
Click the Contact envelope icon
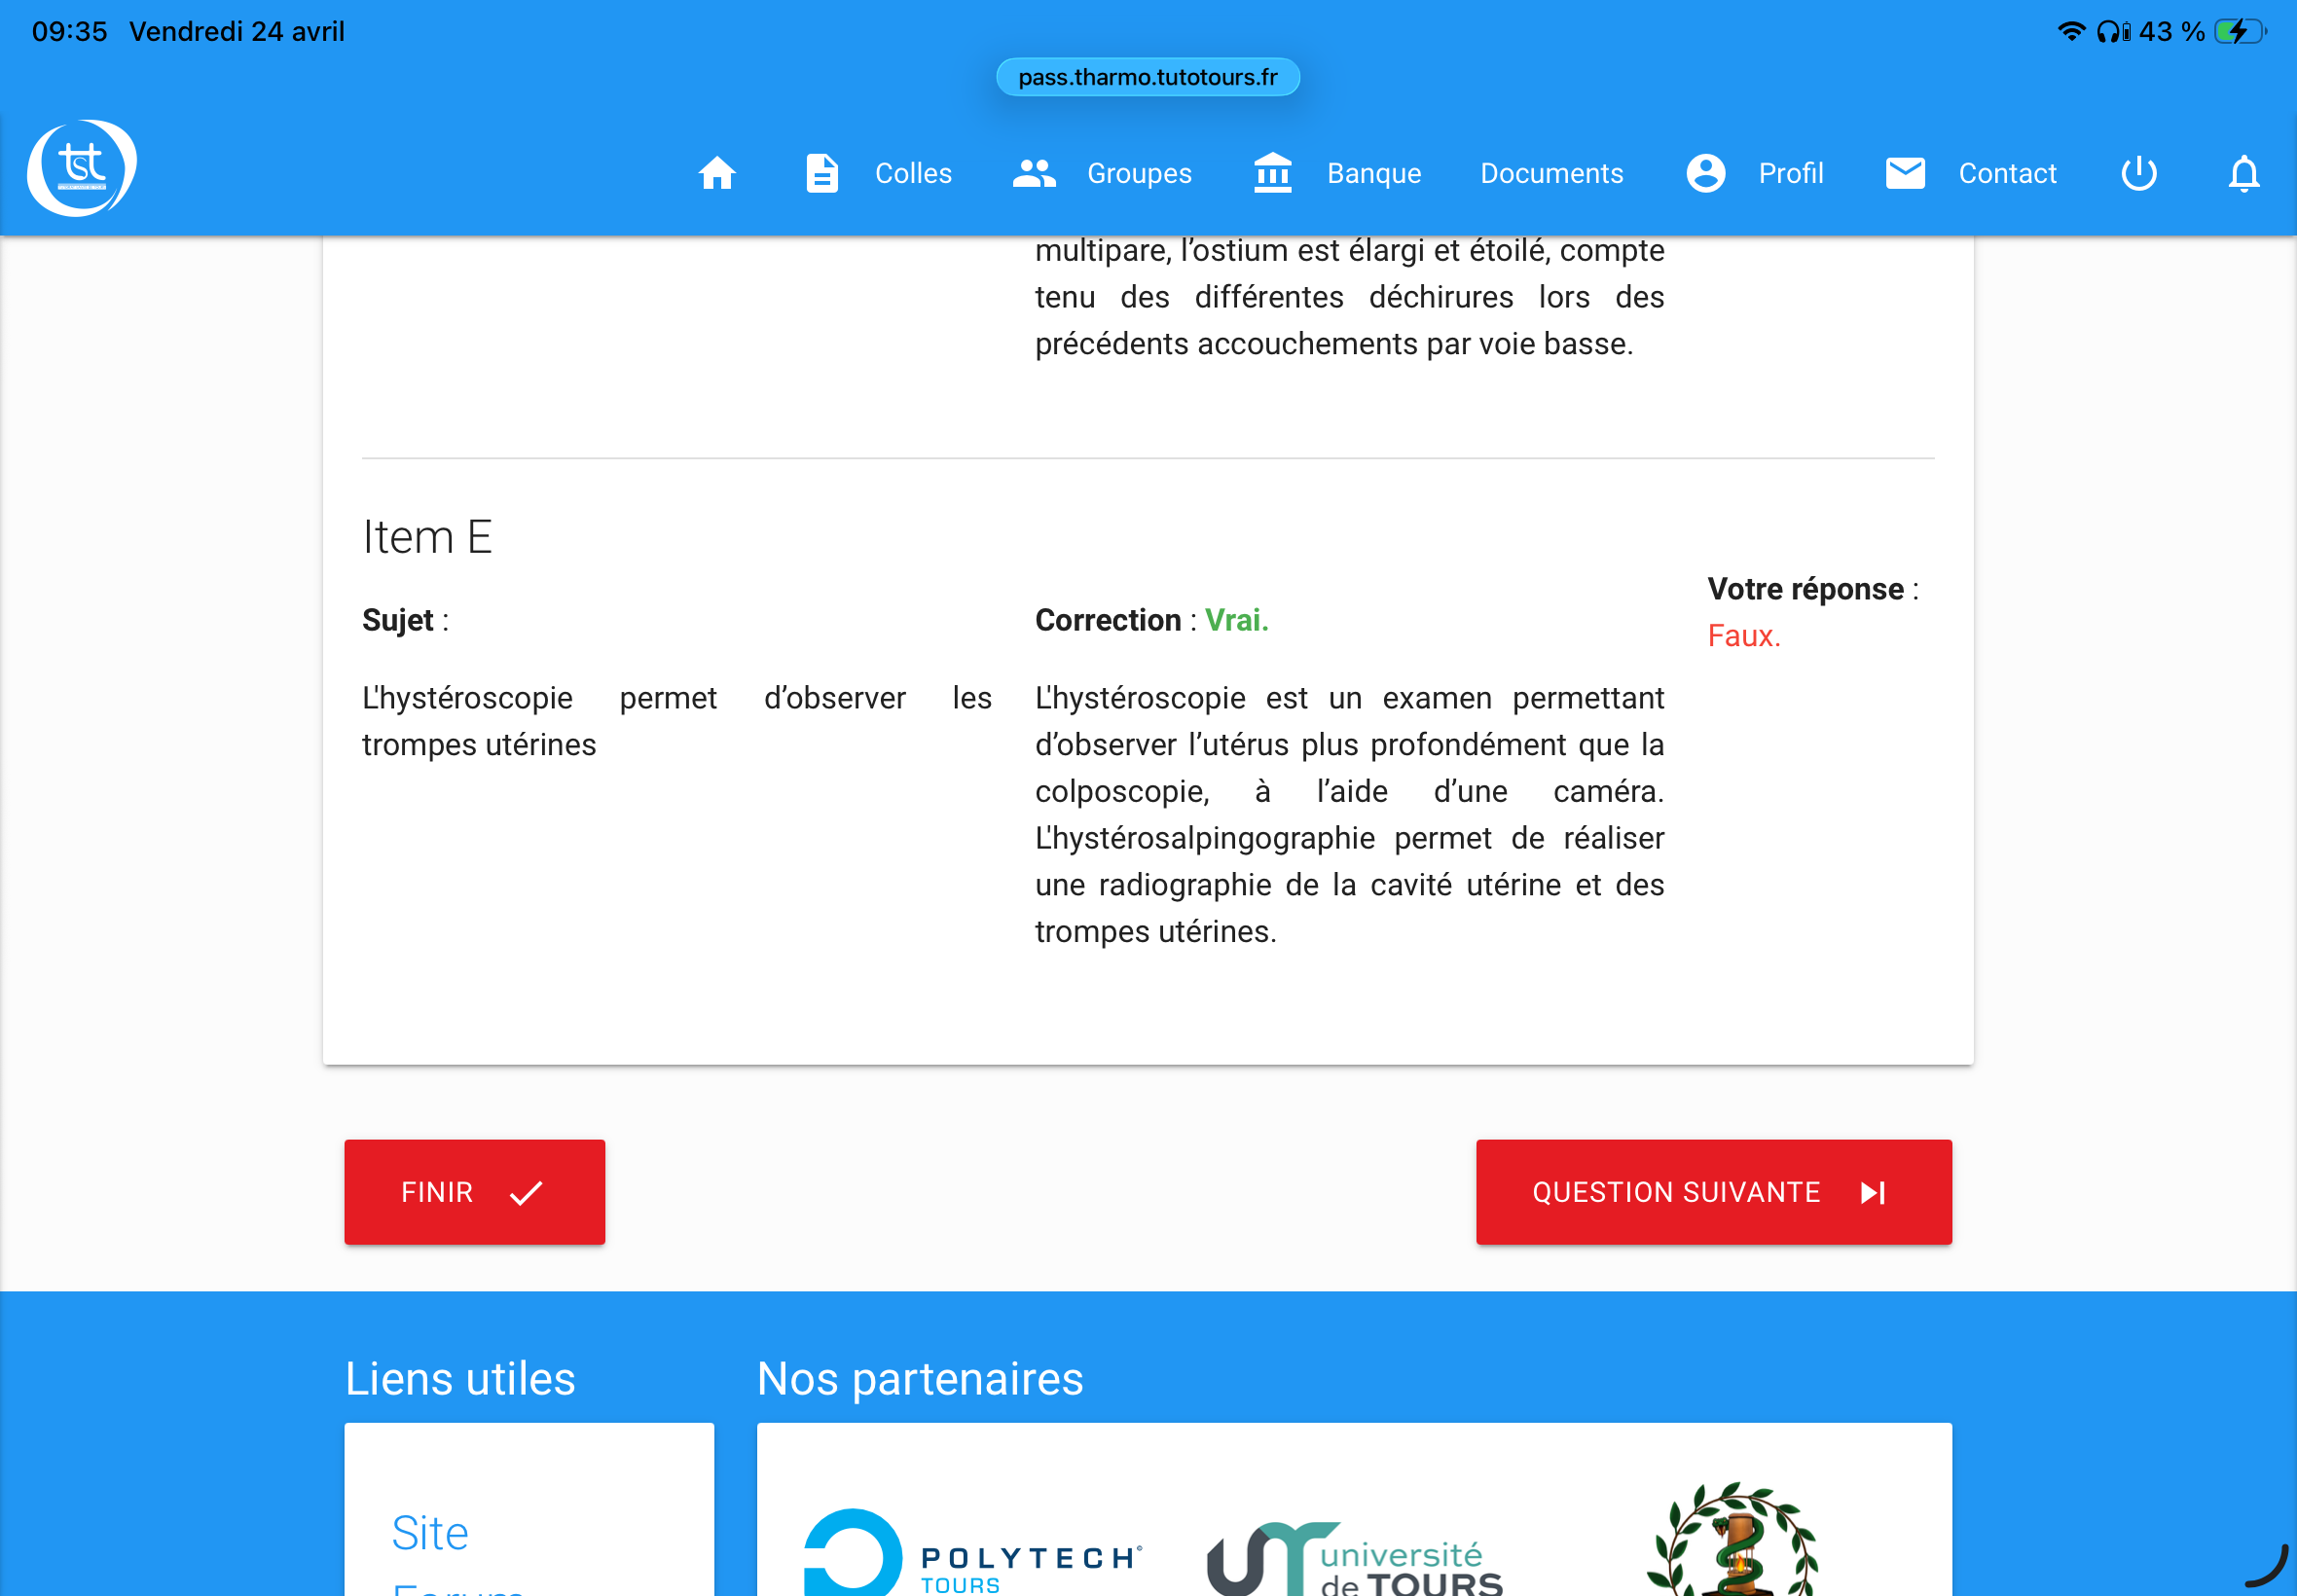(1904, 173)
